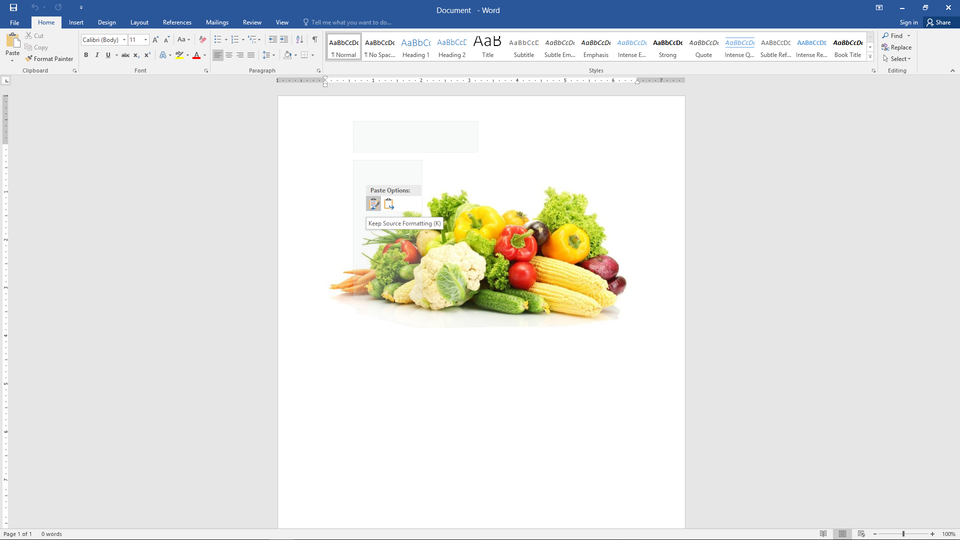Adjust the zoom slider in status bar
Image resolution: width=960 pixels, height=540 pixels.
pos(903,534)
